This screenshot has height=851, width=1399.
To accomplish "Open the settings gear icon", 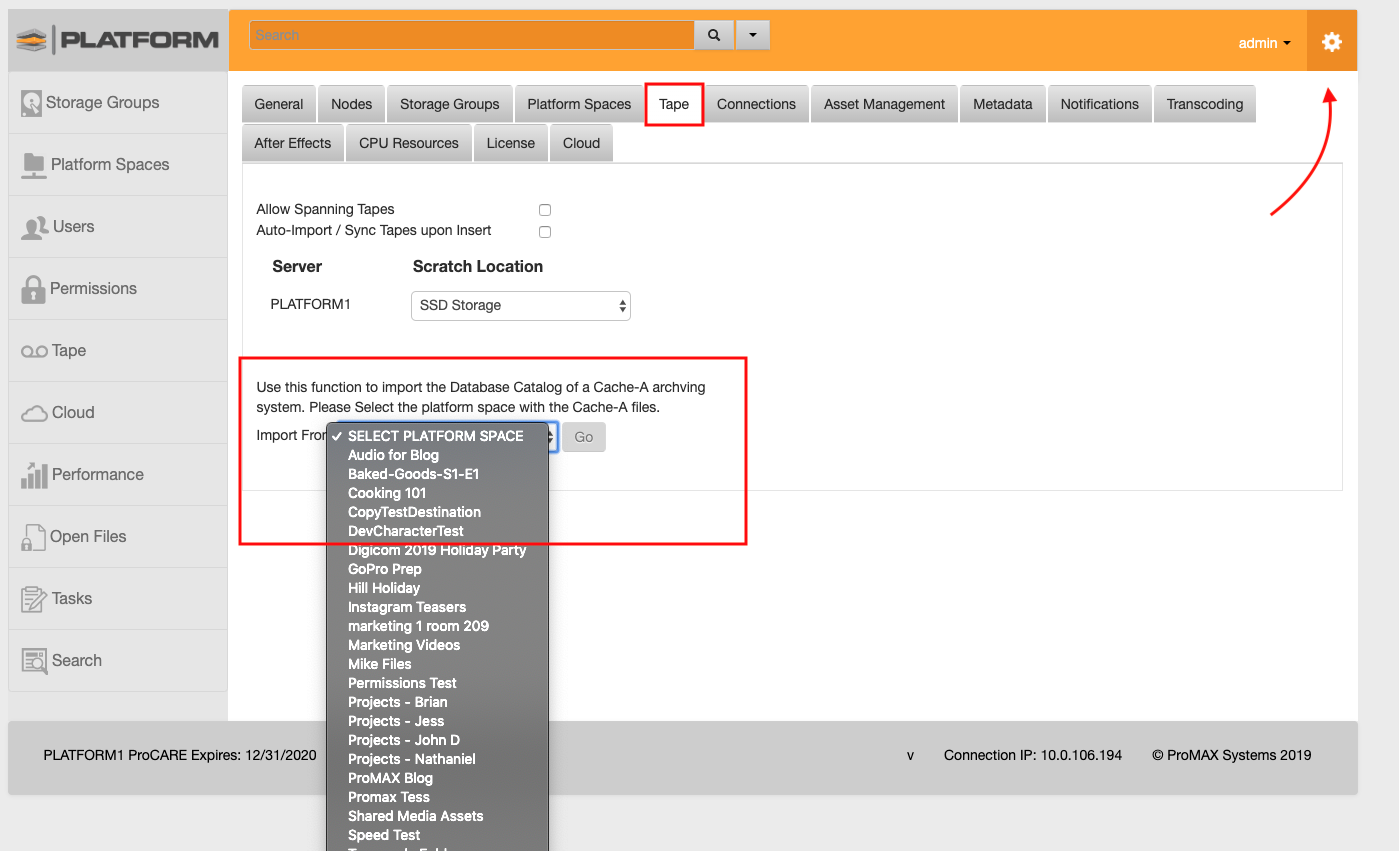I will point(1331,42).
